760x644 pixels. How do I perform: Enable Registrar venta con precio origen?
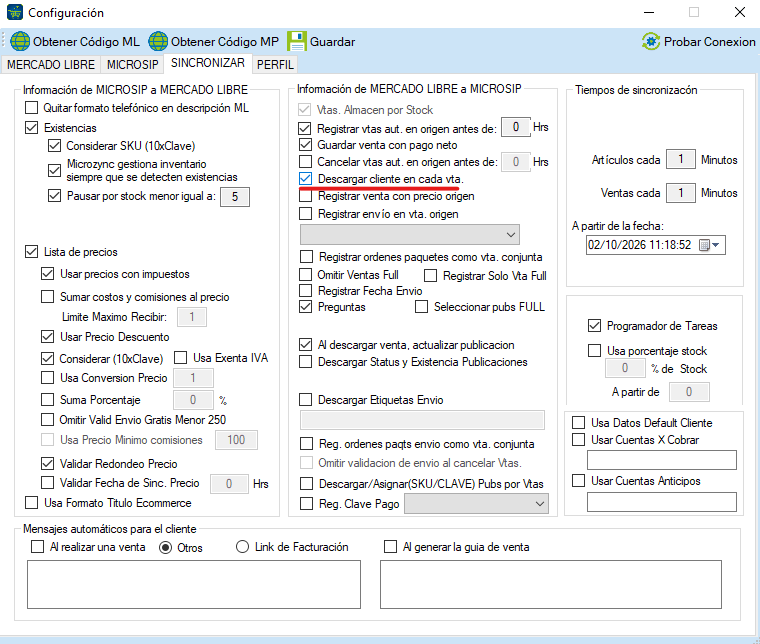pyautogui.click(x=305, y=196)
